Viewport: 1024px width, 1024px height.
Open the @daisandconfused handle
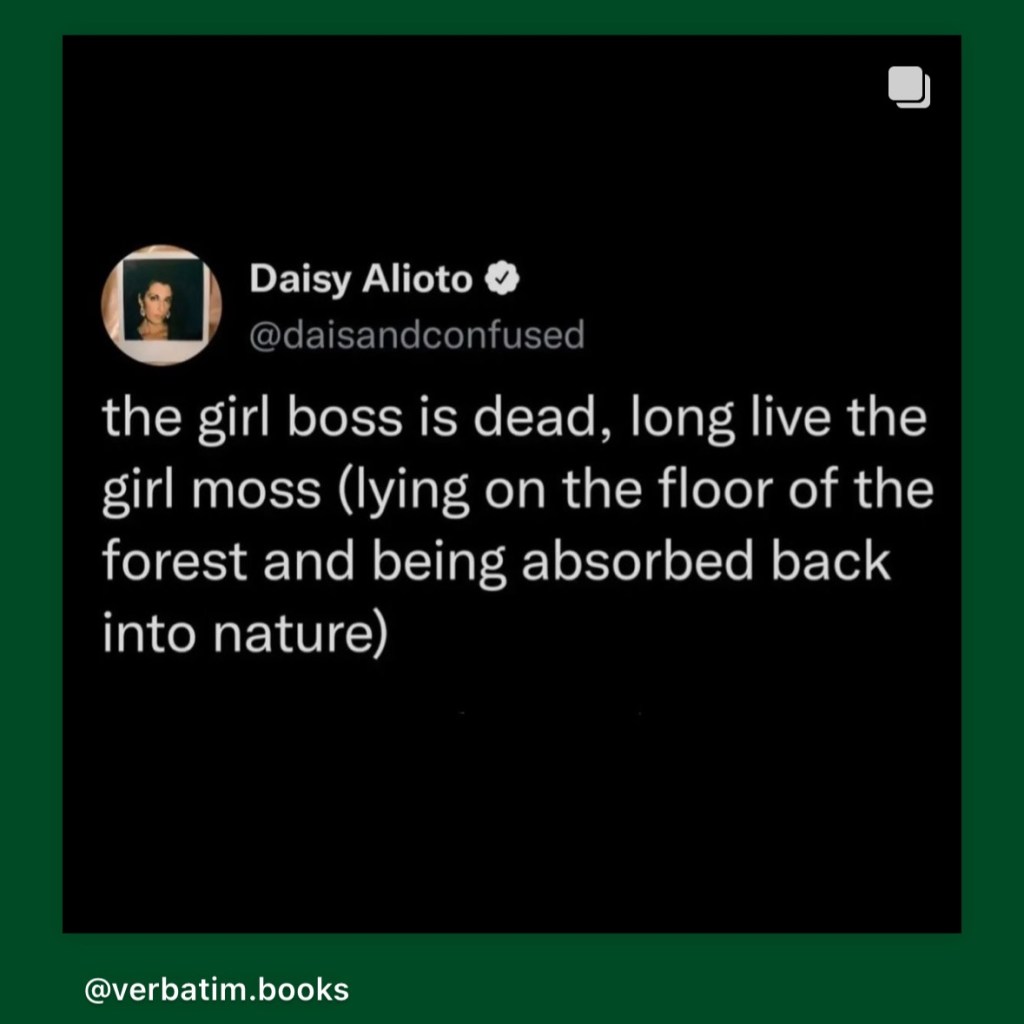(415, 336)
